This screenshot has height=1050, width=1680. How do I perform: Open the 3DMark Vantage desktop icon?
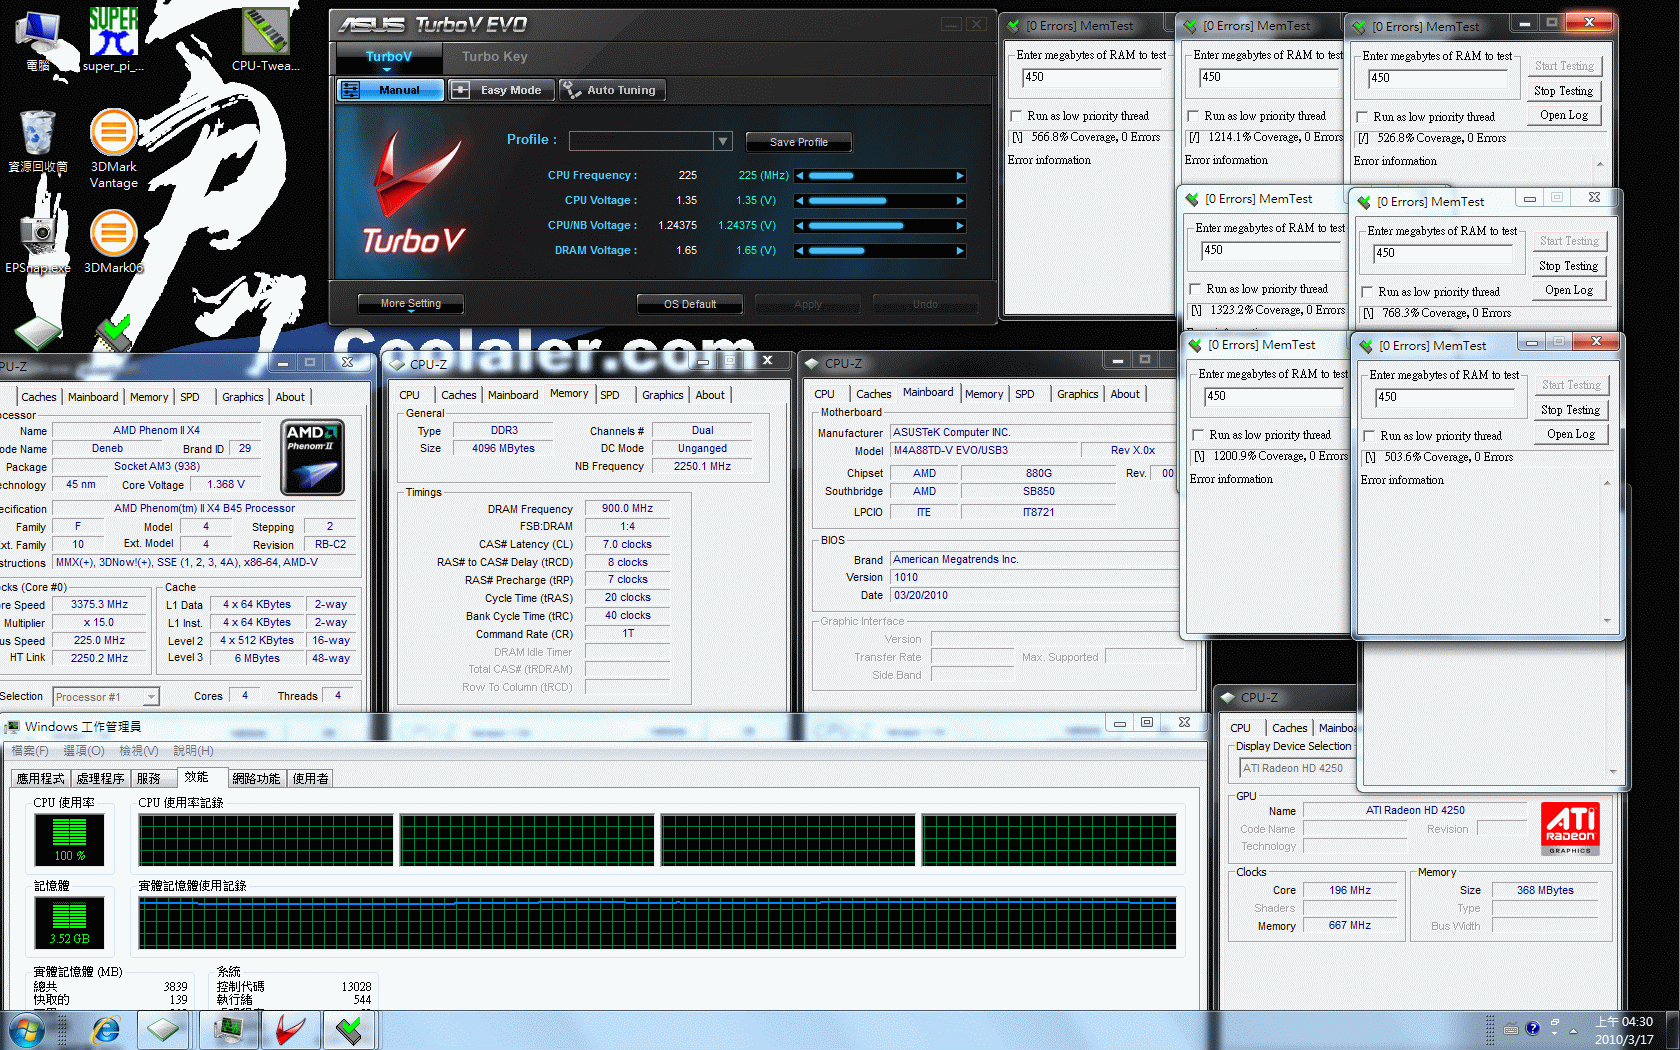(114, 148)
